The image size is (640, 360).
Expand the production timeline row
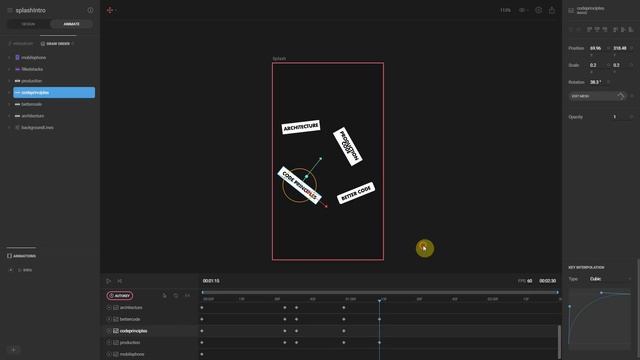click(109, 343)
